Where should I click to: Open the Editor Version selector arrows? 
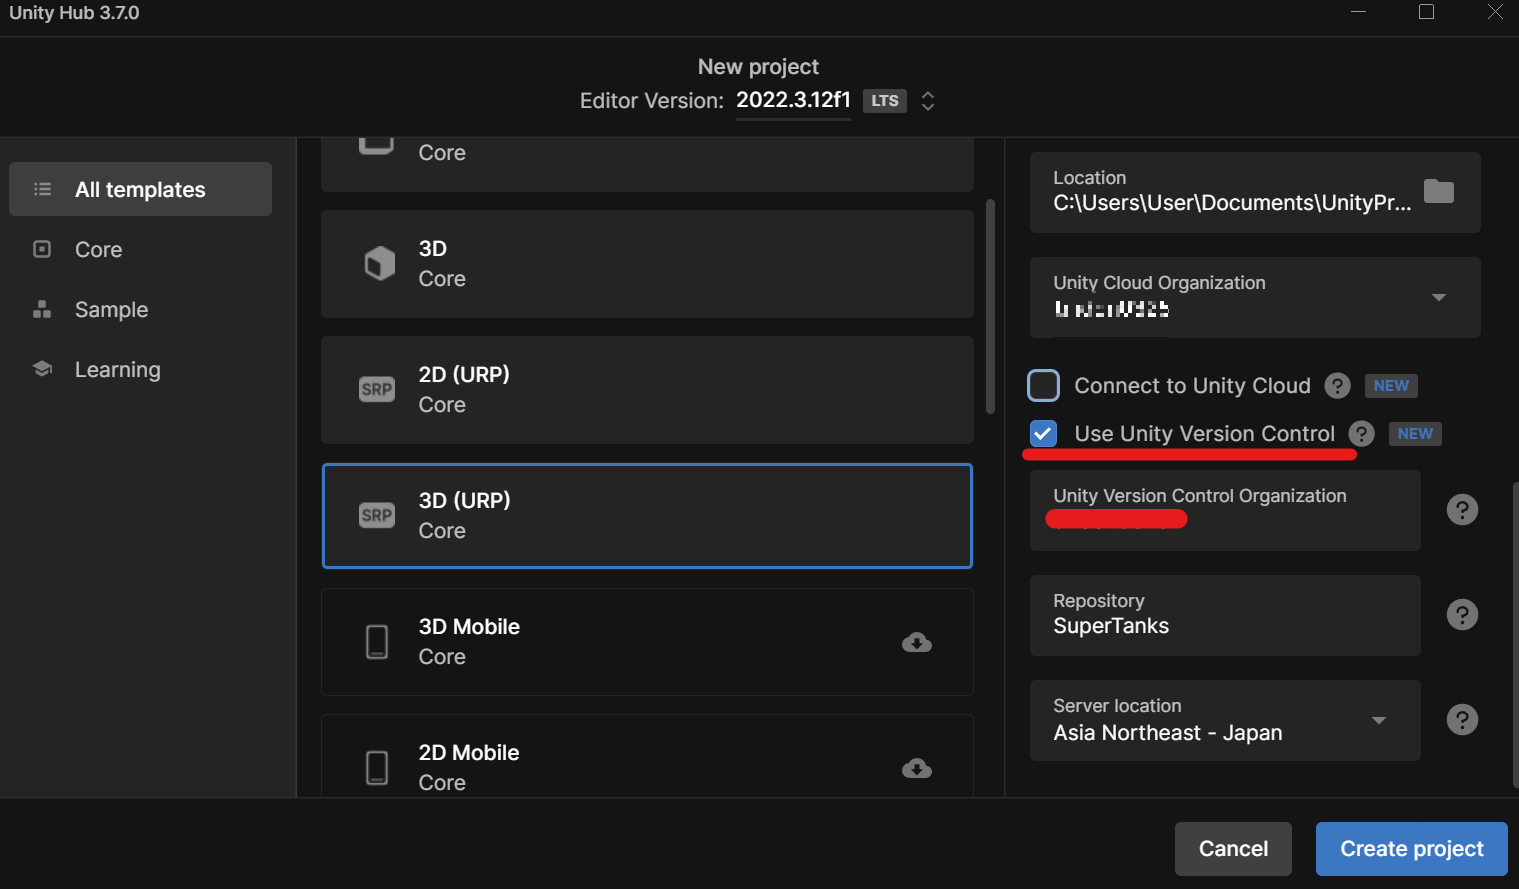pos(928,101)
